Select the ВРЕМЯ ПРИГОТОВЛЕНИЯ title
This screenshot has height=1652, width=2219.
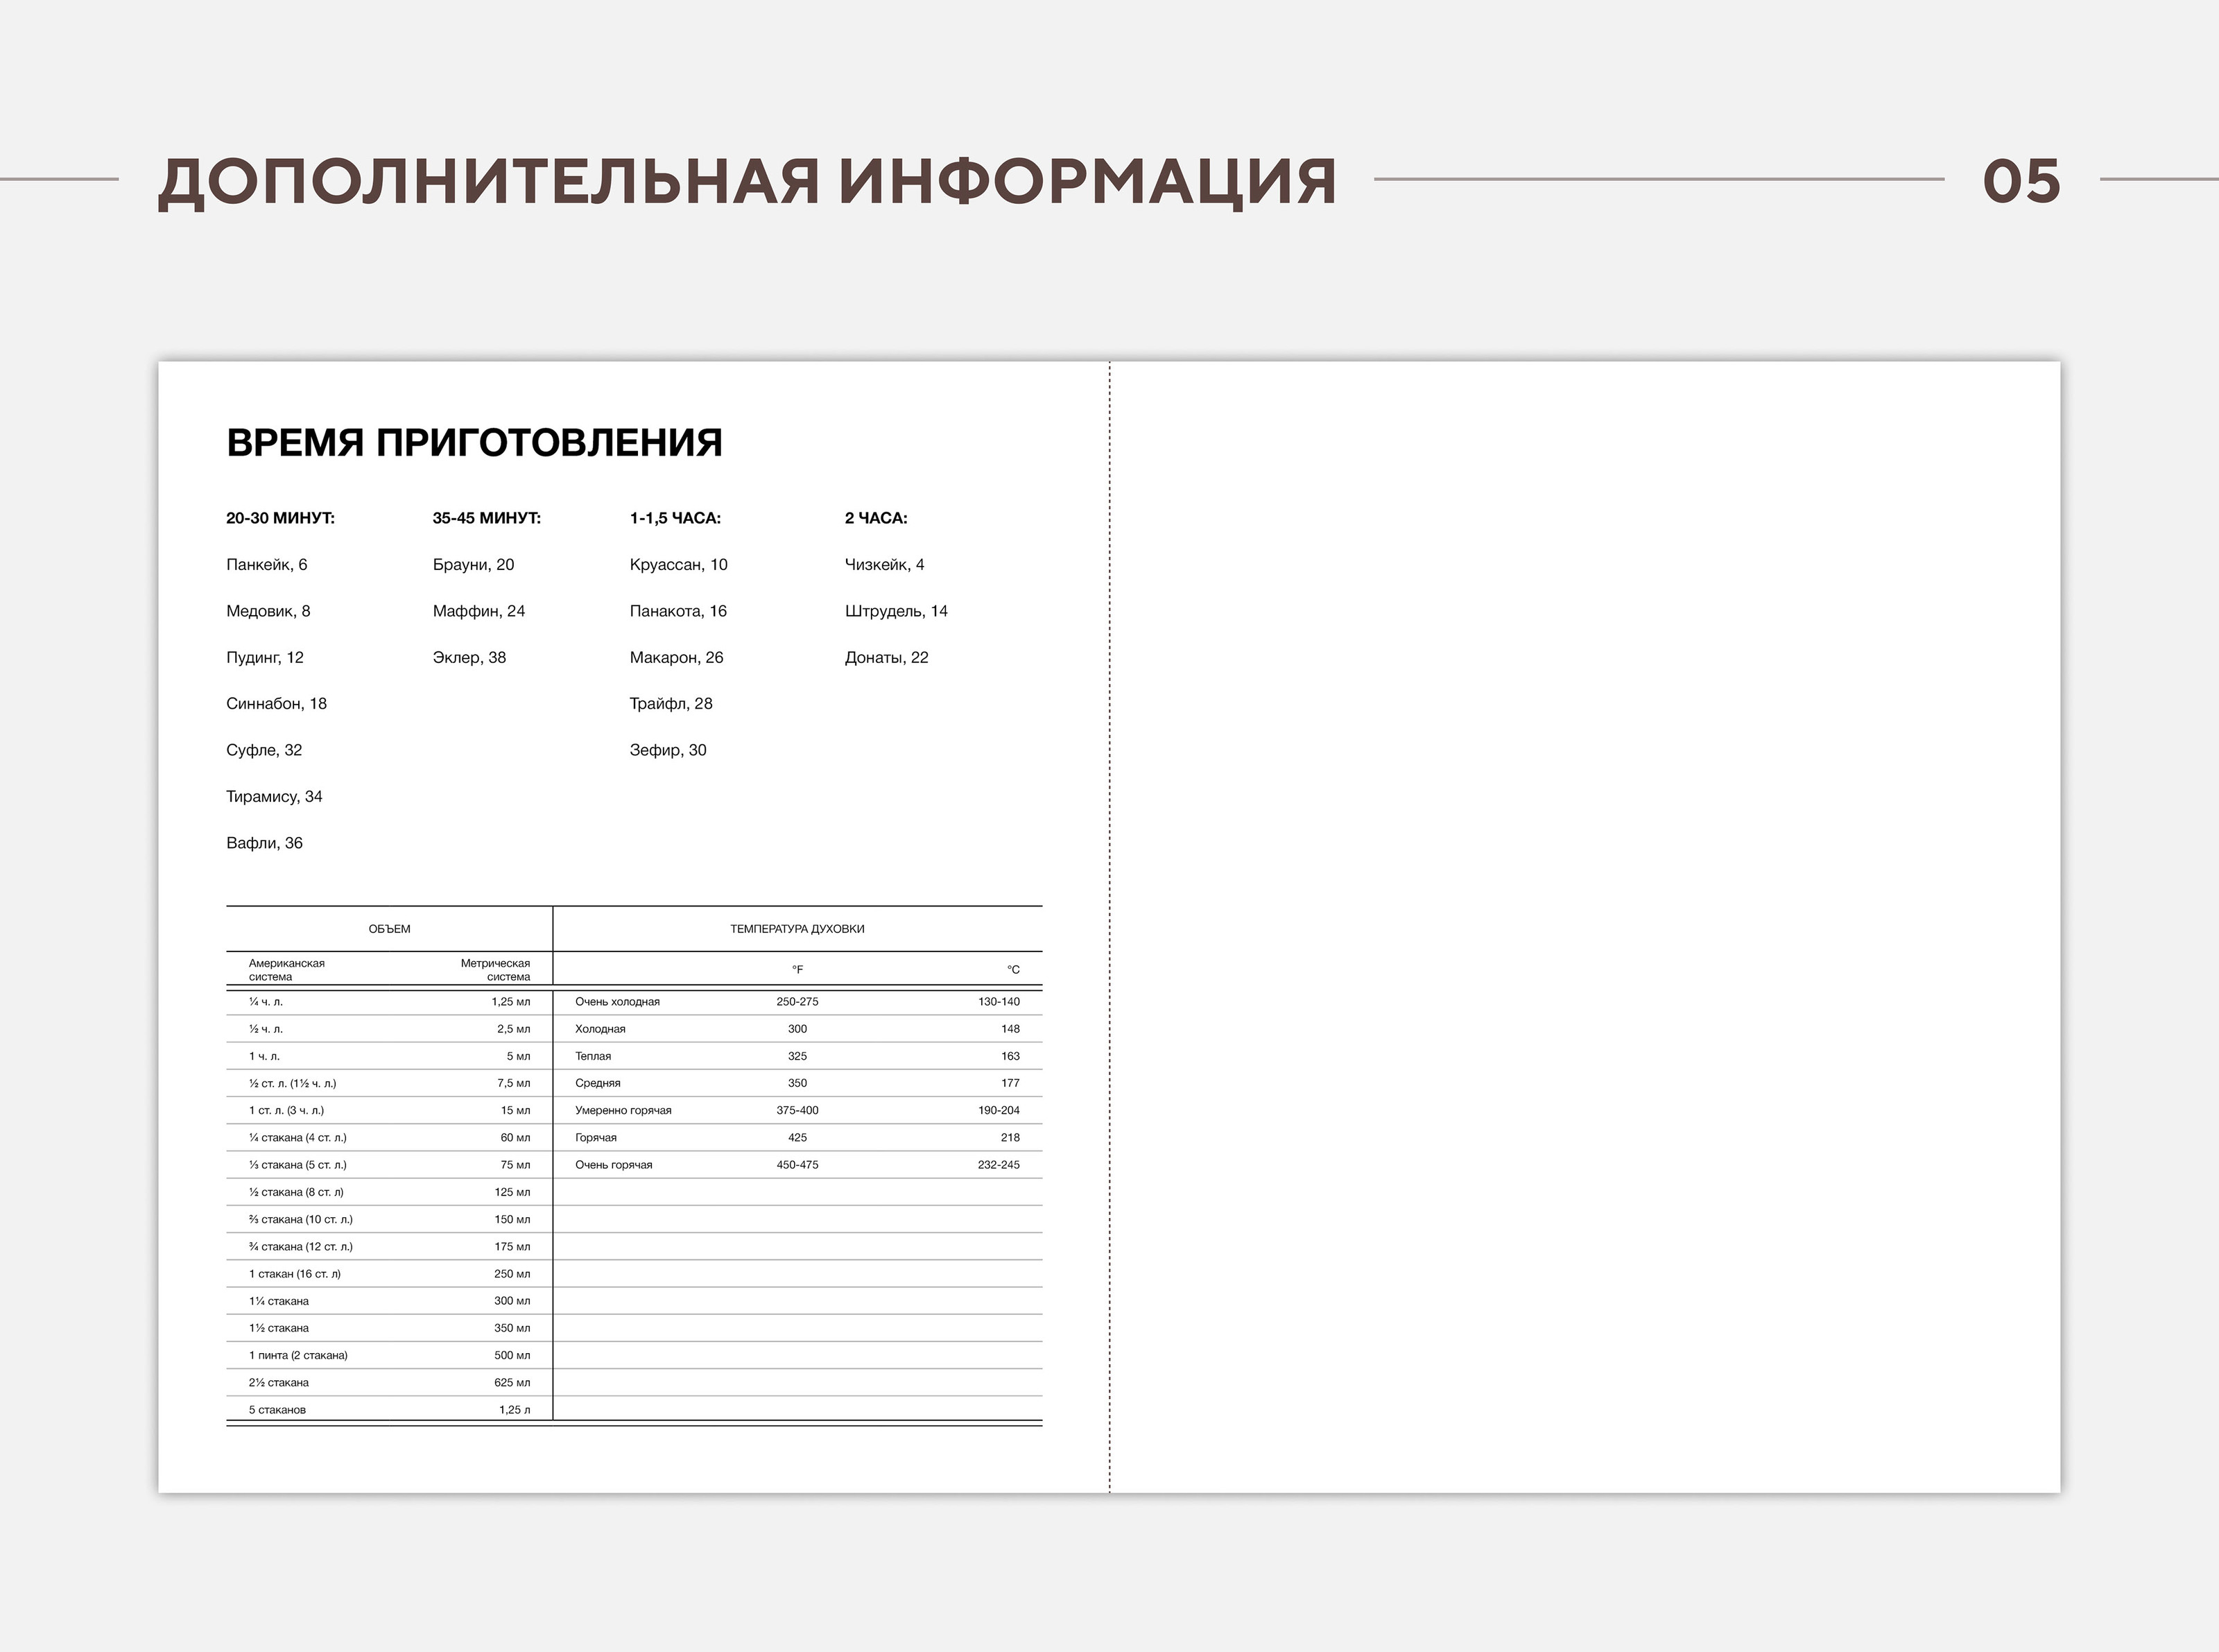point(474,442)
